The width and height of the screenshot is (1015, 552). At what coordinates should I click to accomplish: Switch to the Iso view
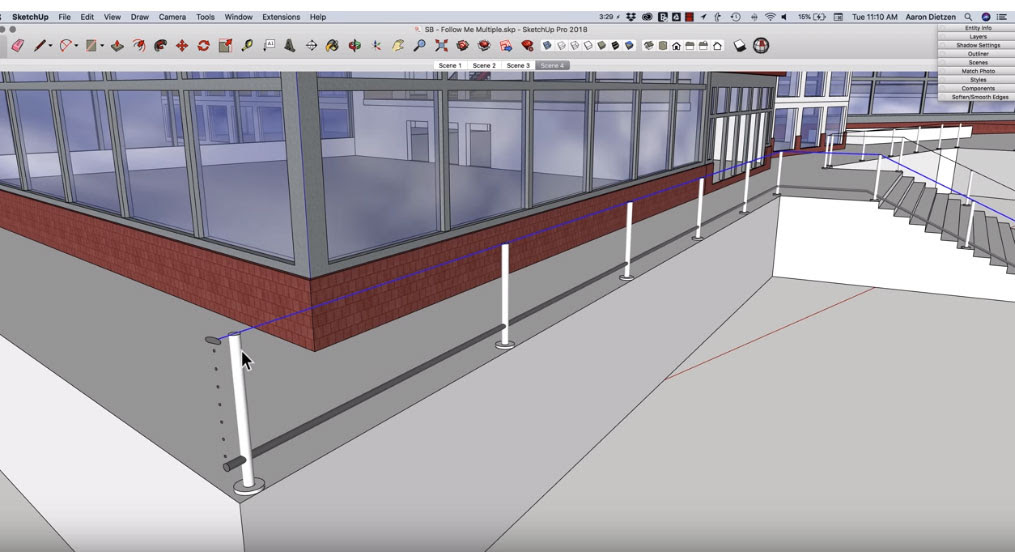point(649,45)
